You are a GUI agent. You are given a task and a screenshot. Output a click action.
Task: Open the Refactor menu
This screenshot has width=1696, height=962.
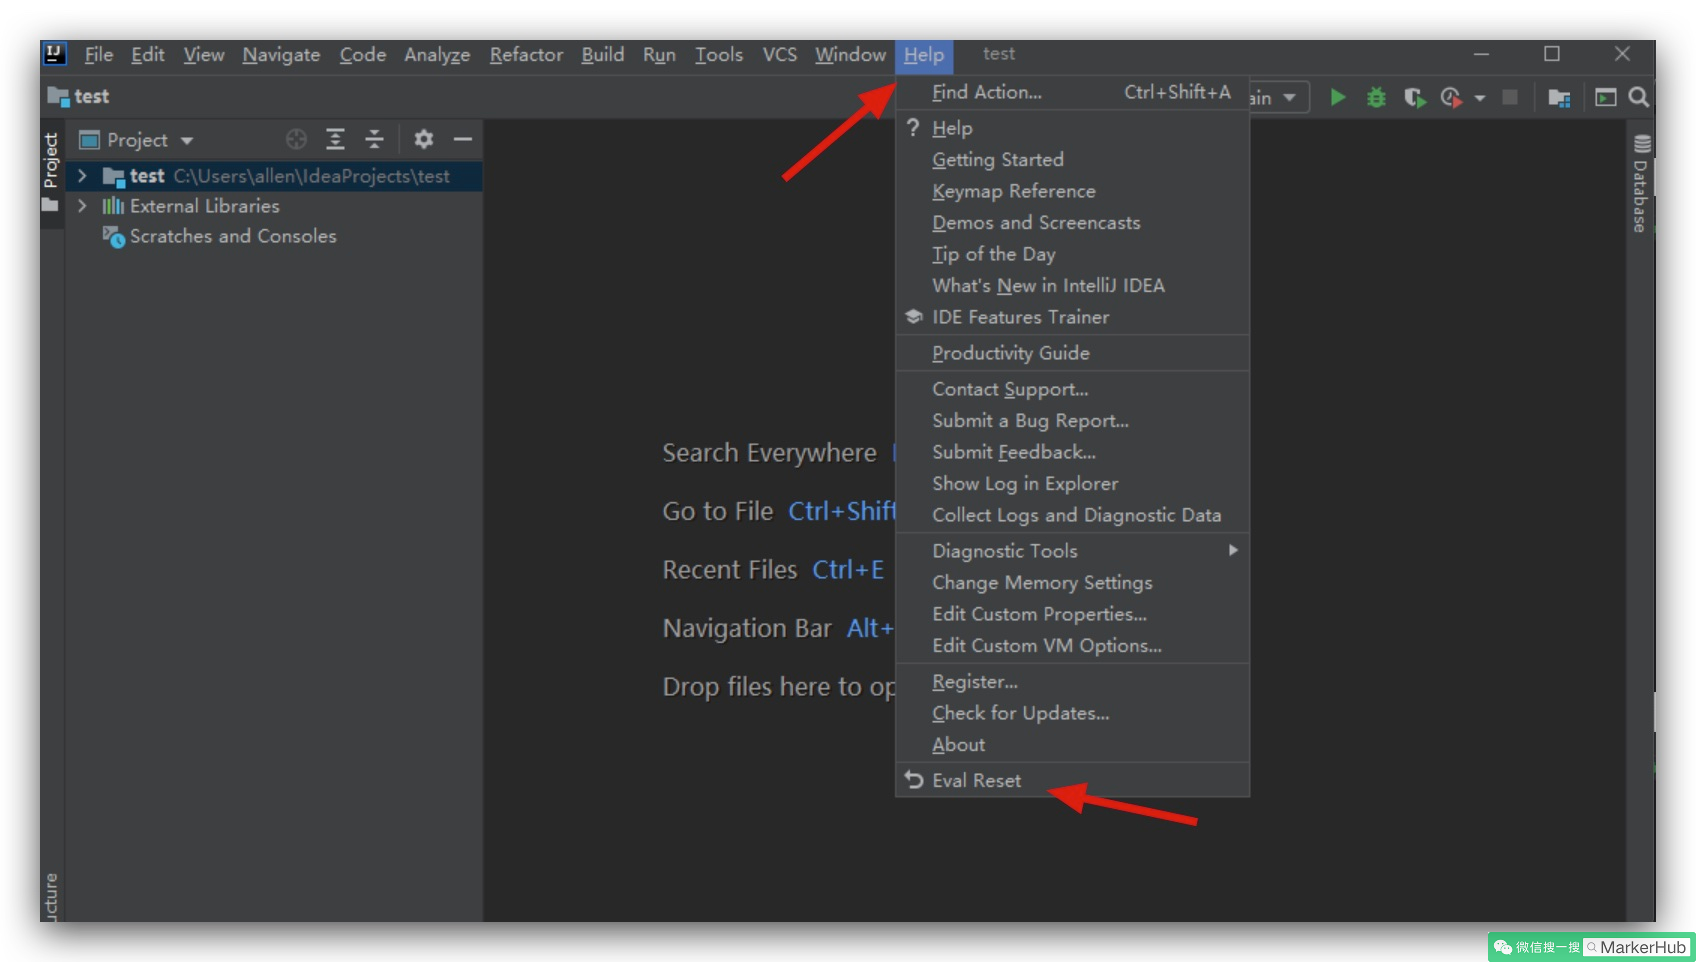coord(526,55)
